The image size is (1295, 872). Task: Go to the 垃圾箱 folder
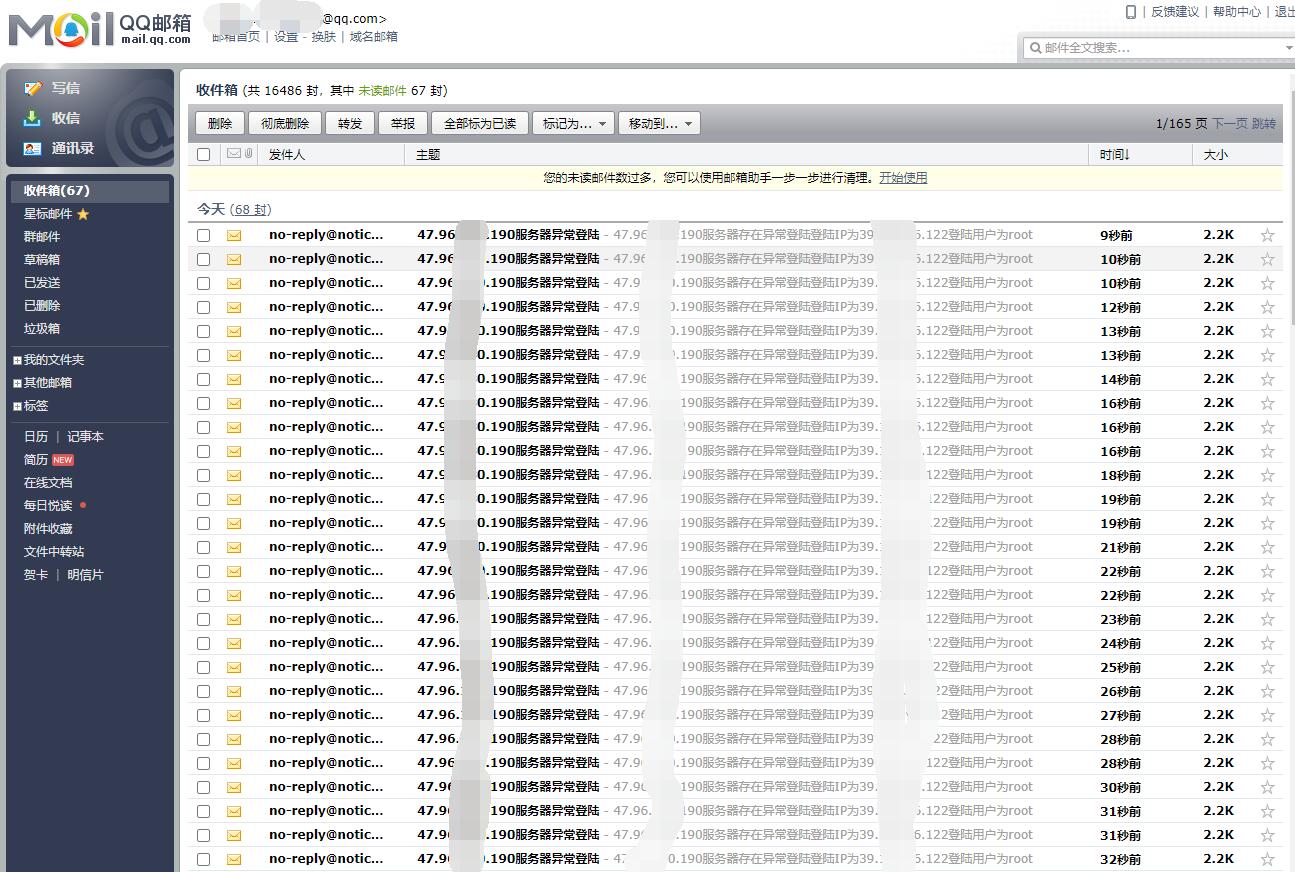coord(42,329)
